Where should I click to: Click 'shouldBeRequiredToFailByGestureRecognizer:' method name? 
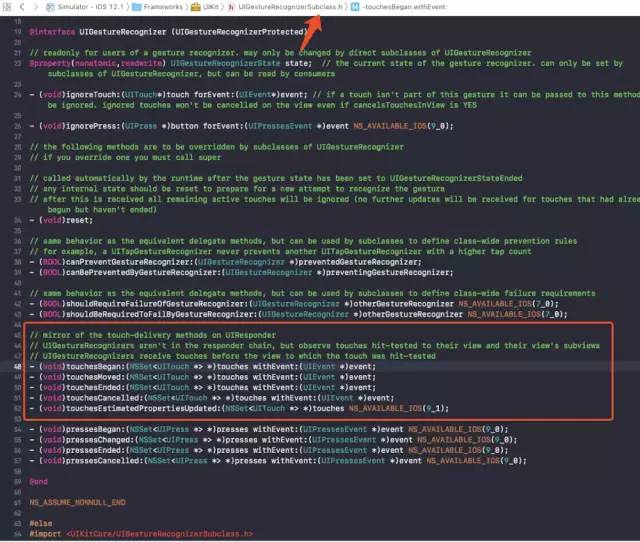coord(162,315)
